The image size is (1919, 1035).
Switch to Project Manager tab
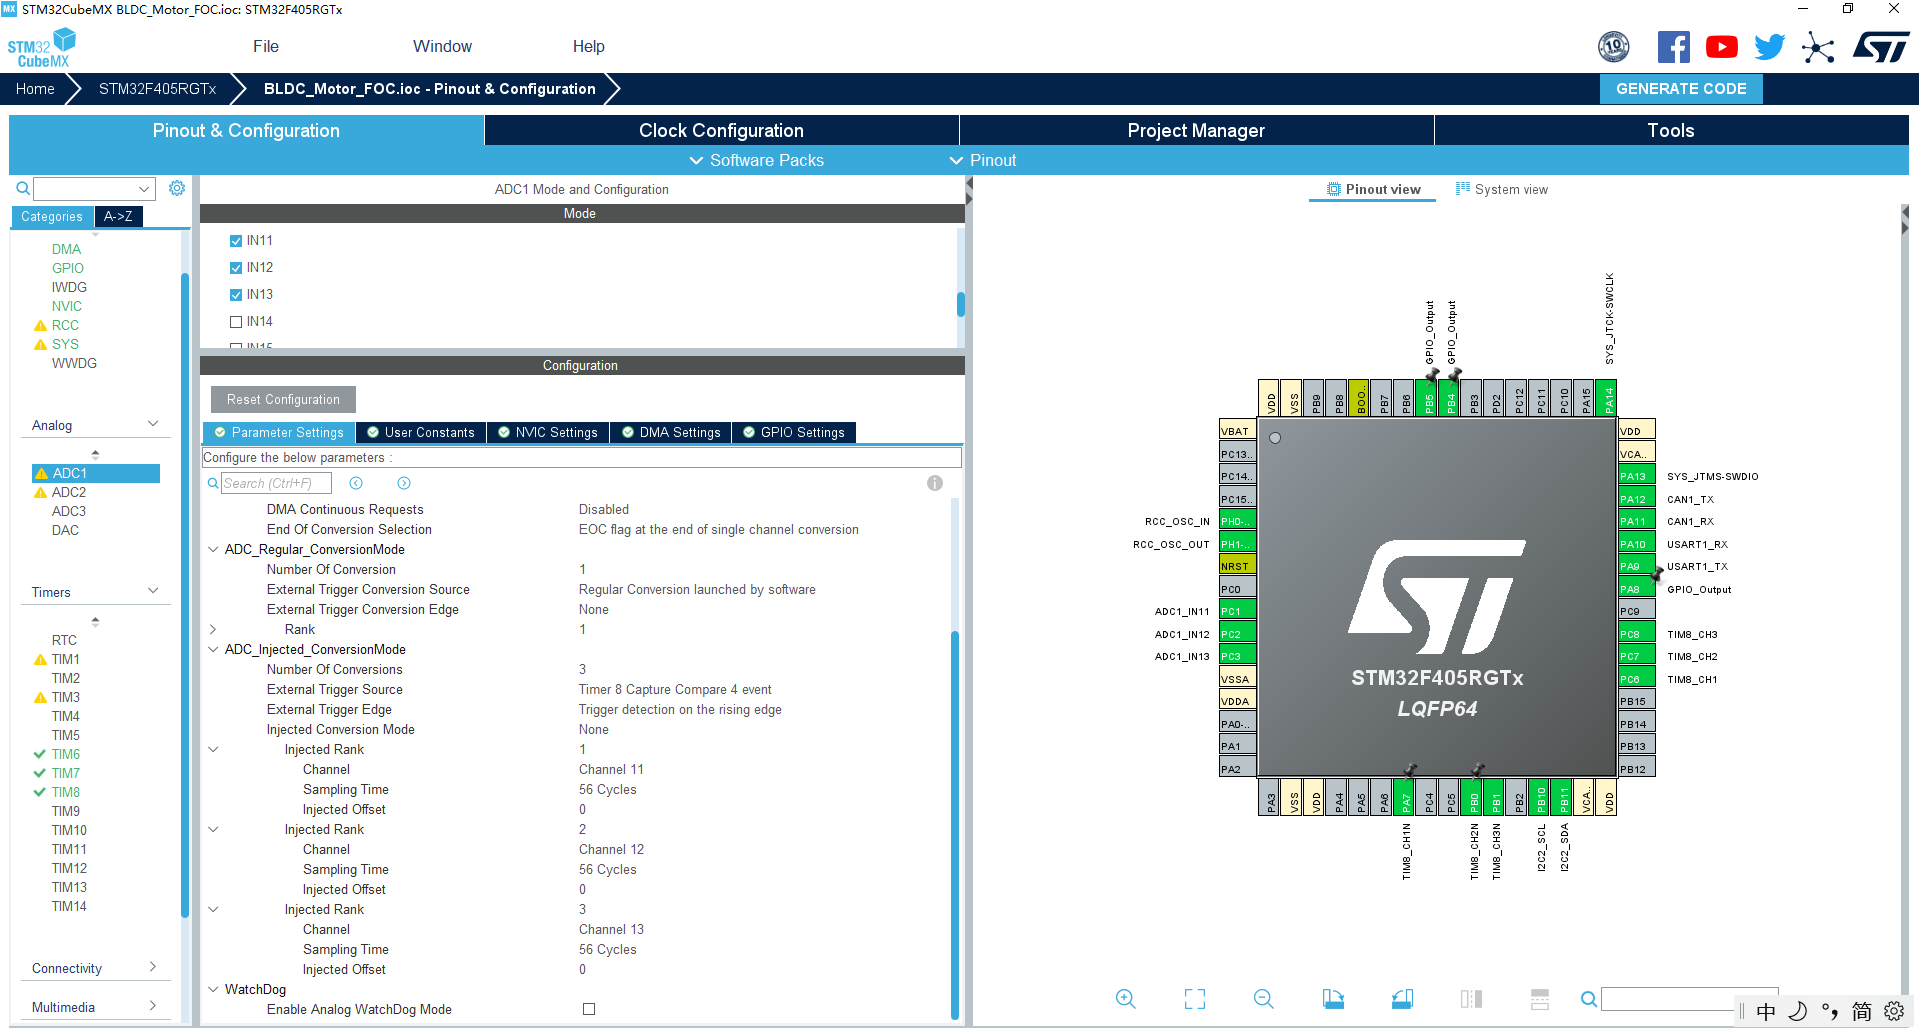(1196, 130)
